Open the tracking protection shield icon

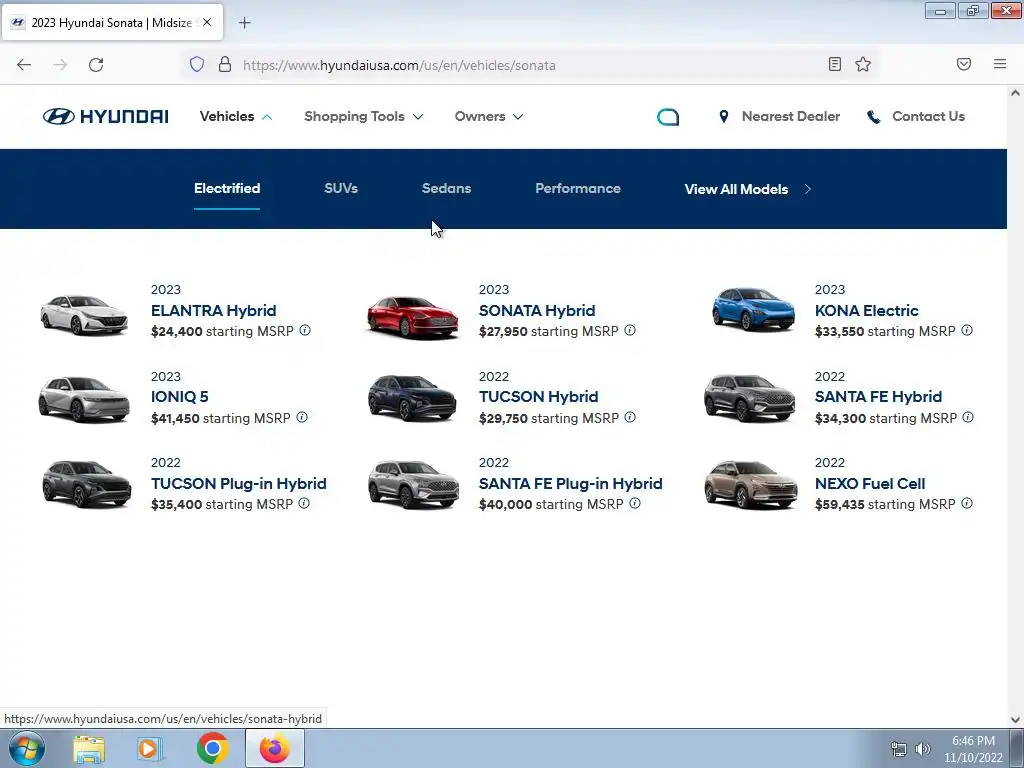197,64
